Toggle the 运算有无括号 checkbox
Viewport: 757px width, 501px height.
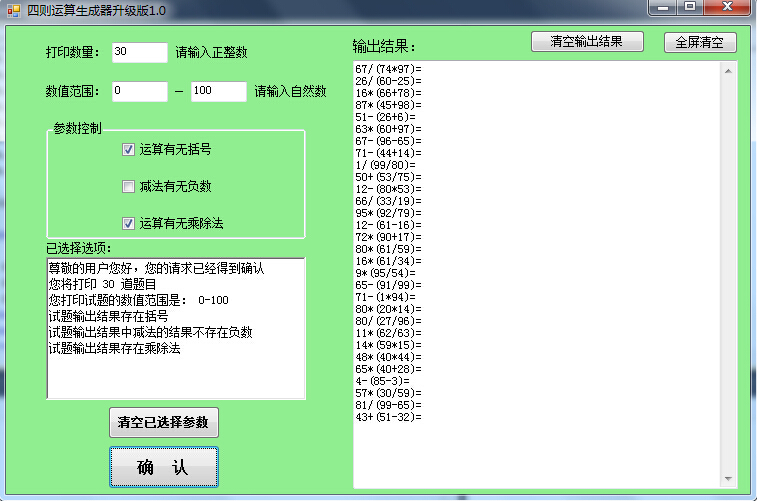(x=128, y=150)
